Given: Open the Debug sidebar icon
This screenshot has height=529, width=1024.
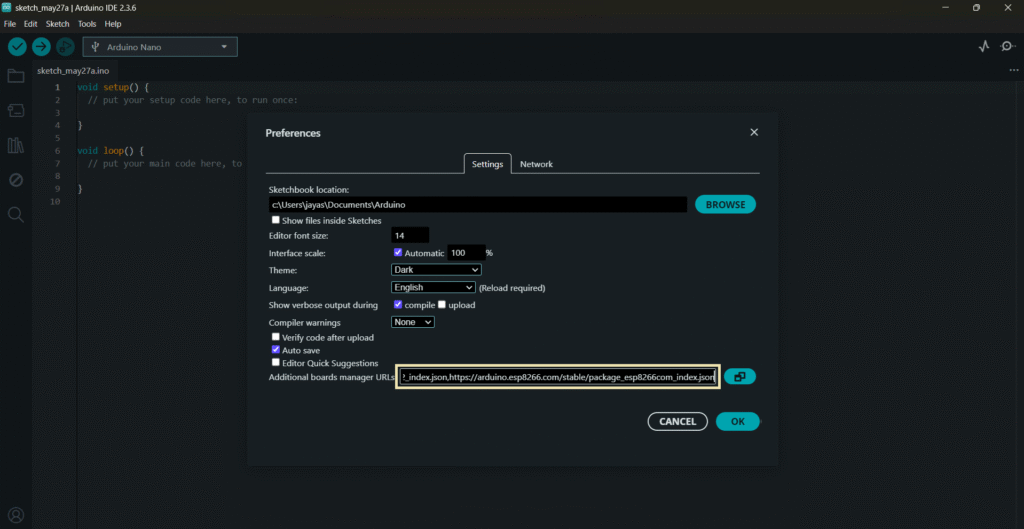Looking at the screenshot, I should point(16,180).
